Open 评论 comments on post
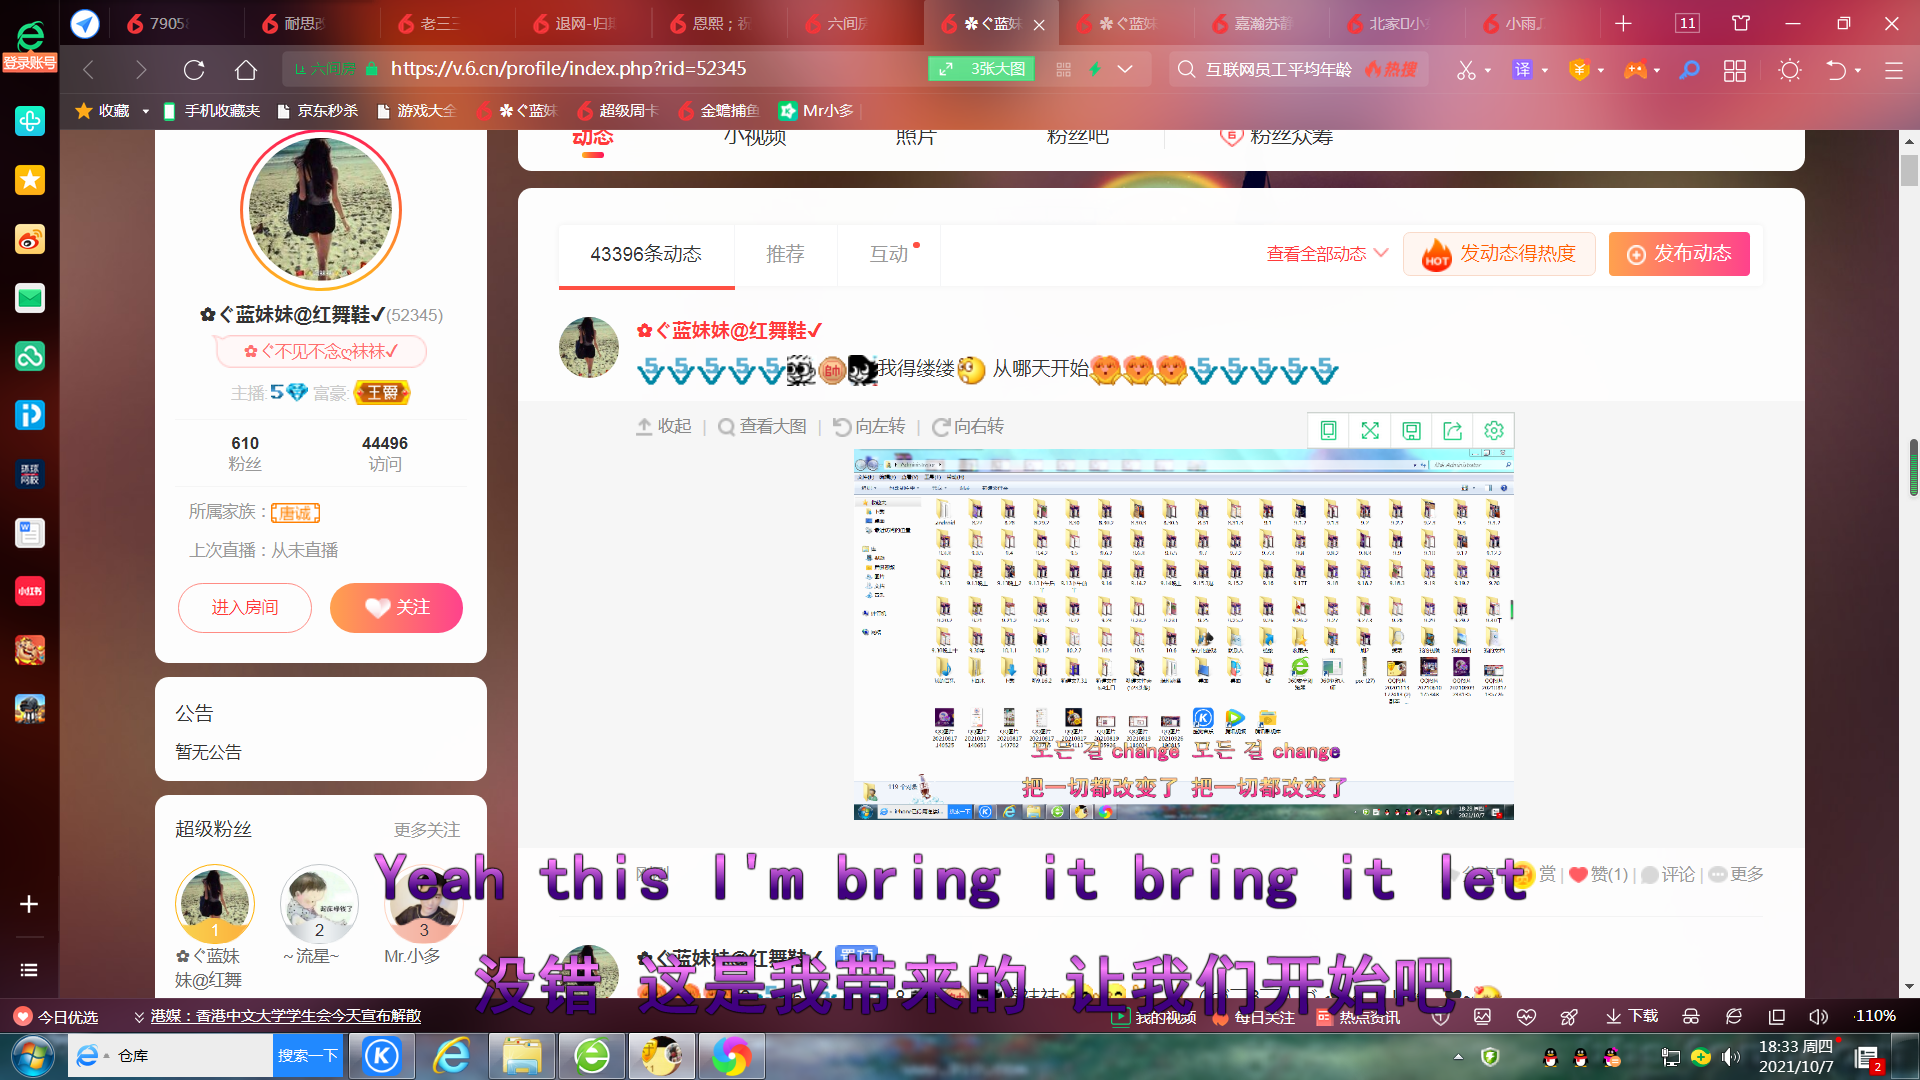The image size is (1920, 1080). pos(1668,875)
